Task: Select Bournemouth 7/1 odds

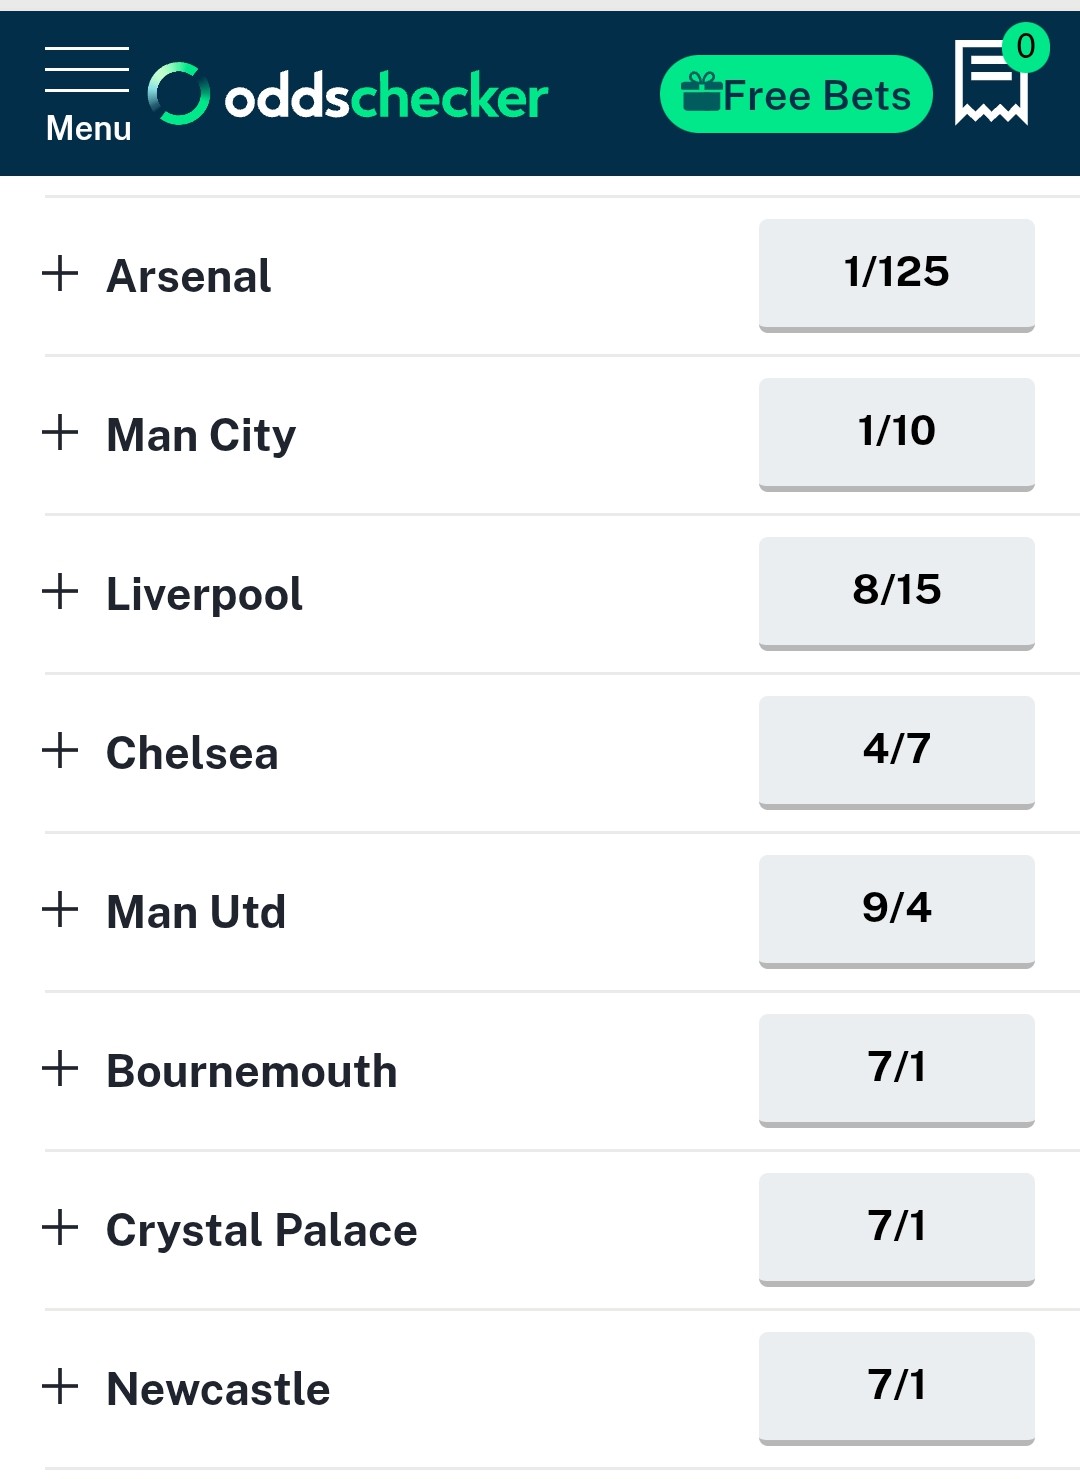Action: [896, 1068]
